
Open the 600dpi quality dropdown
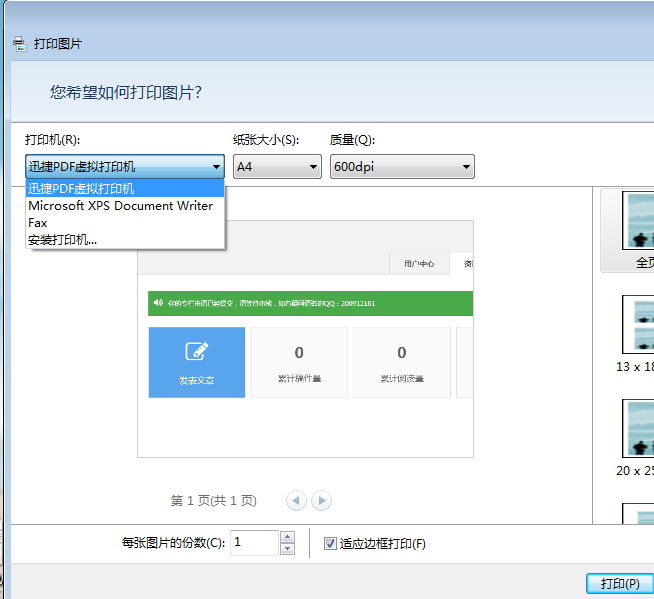point(402,166)
